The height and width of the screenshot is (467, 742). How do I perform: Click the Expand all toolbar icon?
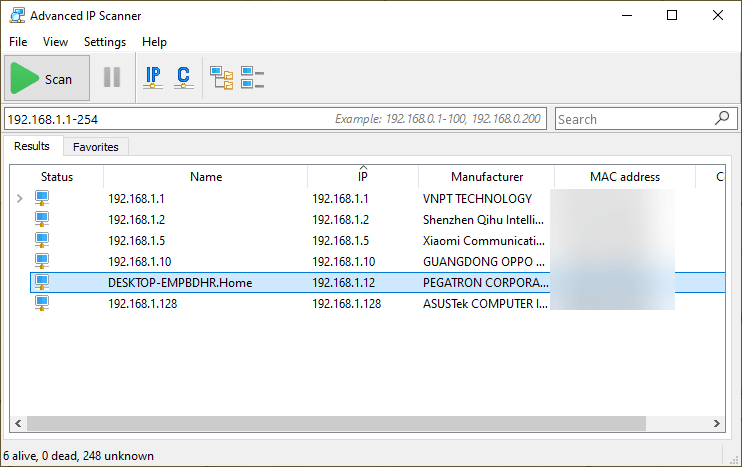221,78
